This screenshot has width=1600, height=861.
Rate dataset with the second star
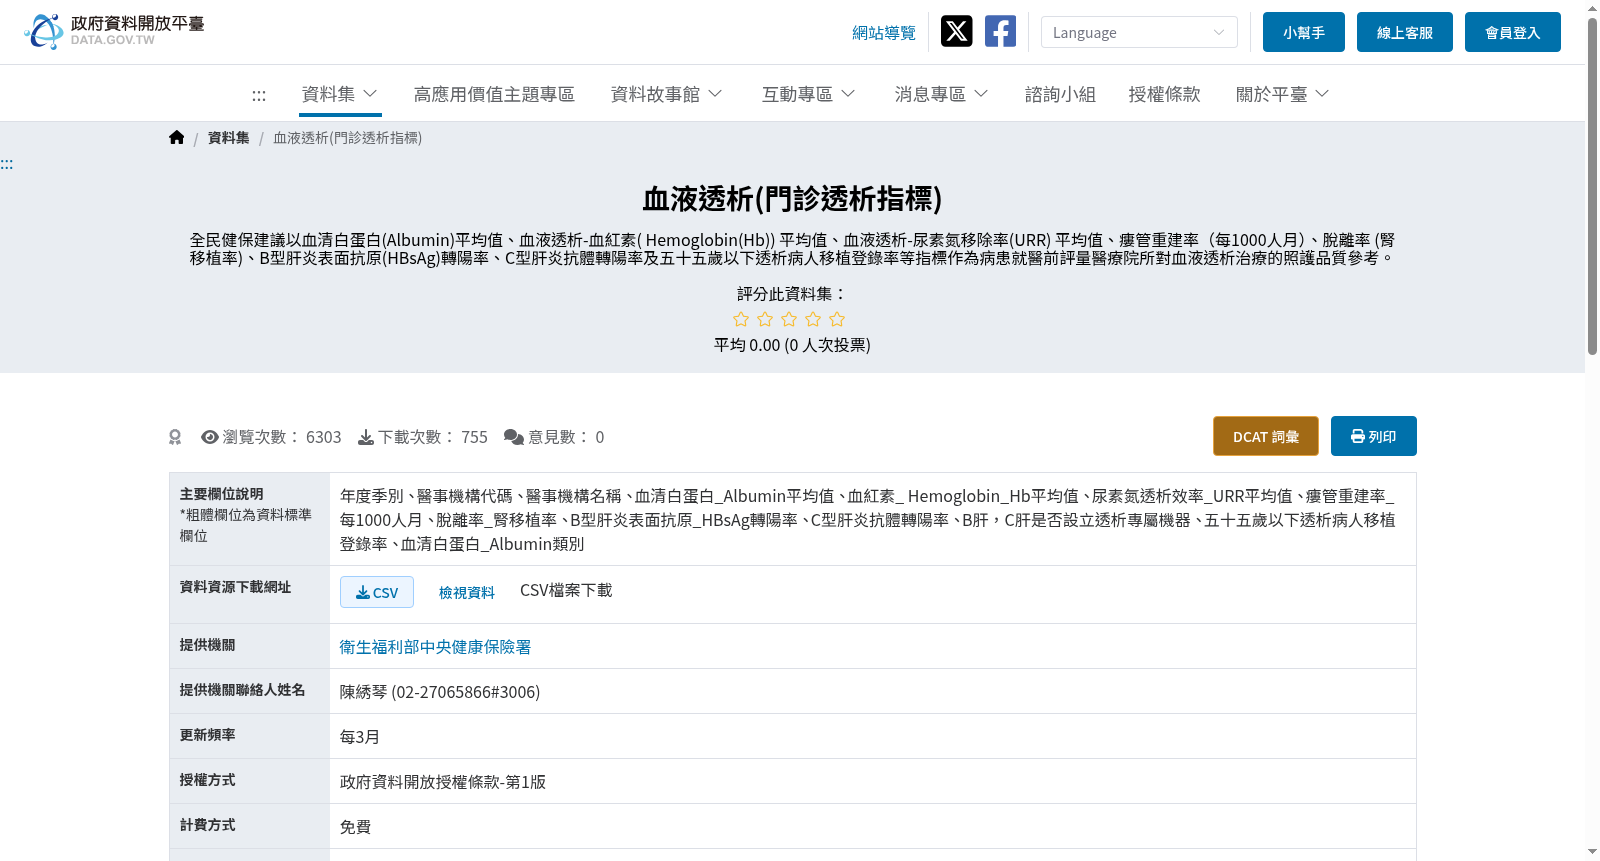click(765, 319)
